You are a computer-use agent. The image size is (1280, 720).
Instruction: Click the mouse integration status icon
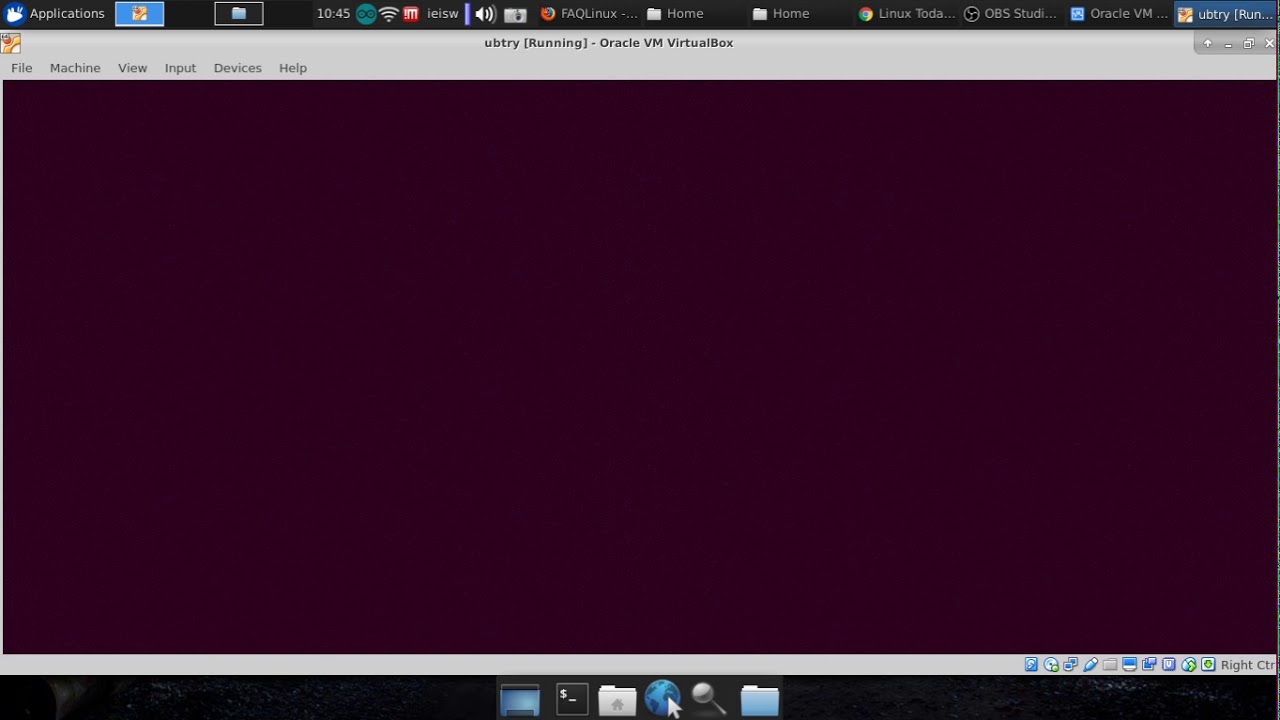[x=1188, y=664]
